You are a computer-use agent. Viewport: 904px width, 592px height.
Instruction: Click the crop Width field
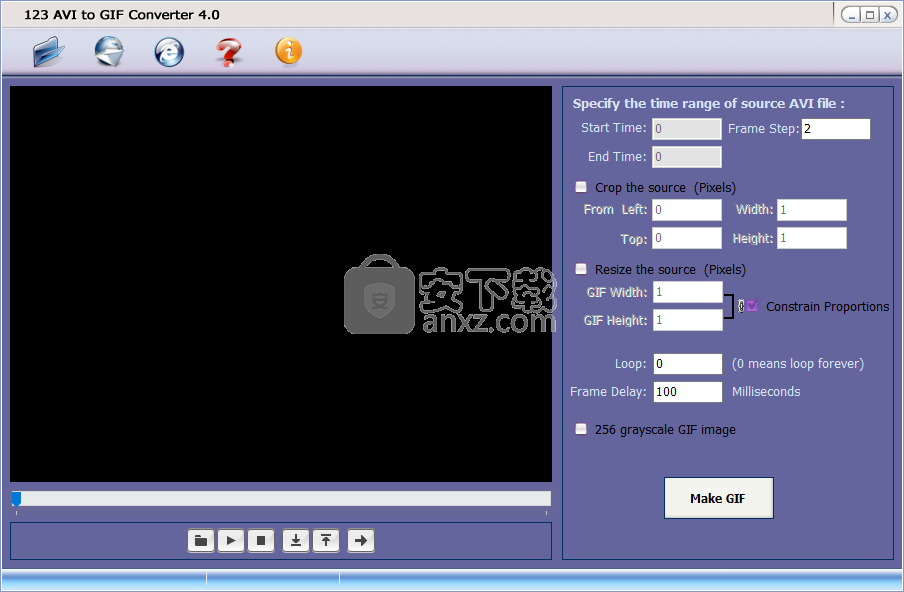pos(812,210)
